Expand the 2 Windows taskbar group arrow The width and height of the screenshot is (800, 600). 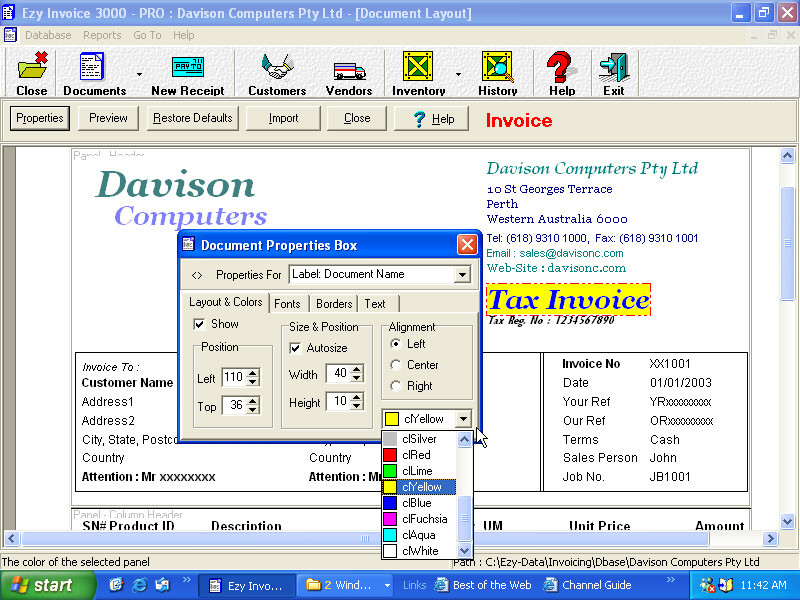coord(388,585)
